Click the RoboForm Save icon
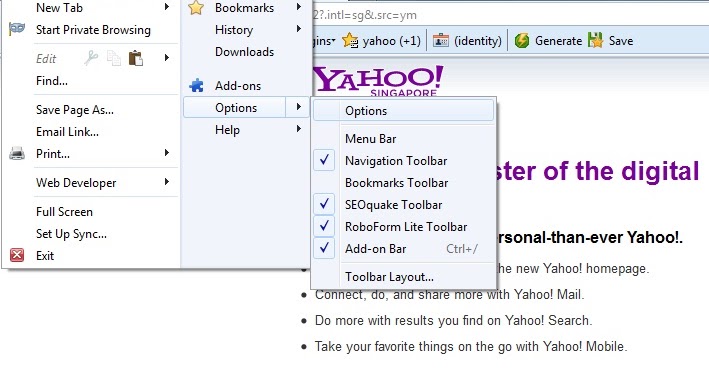 pyautogui.click(x=596, y=40)
